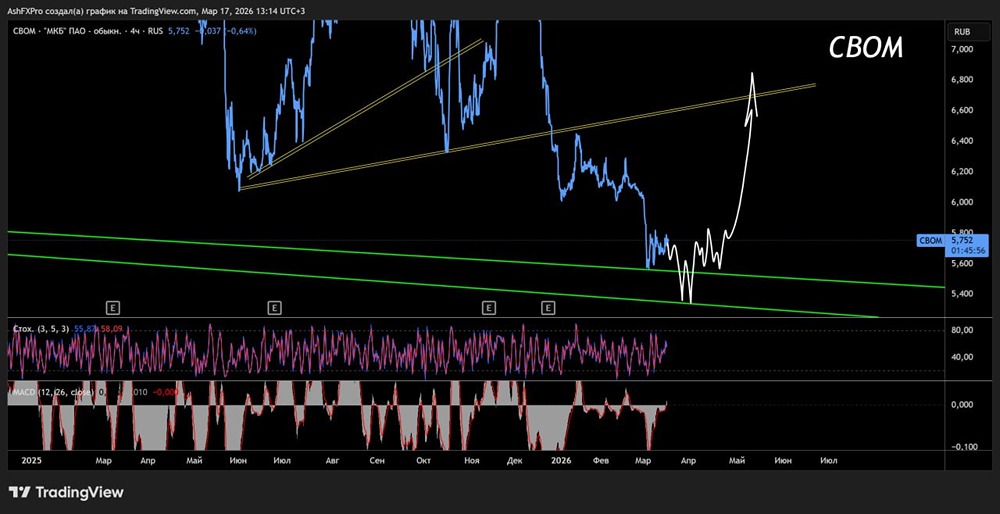The image size is (1000, 514).
Task: Click the blue CBOM 5,752 price label
Action: pos(952,245)
